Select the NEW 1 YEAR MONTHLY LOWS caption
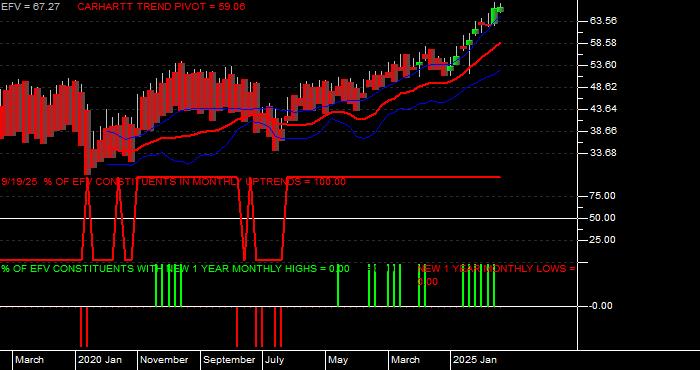This screenshot has width=700, height=370. tap(496, 275)
